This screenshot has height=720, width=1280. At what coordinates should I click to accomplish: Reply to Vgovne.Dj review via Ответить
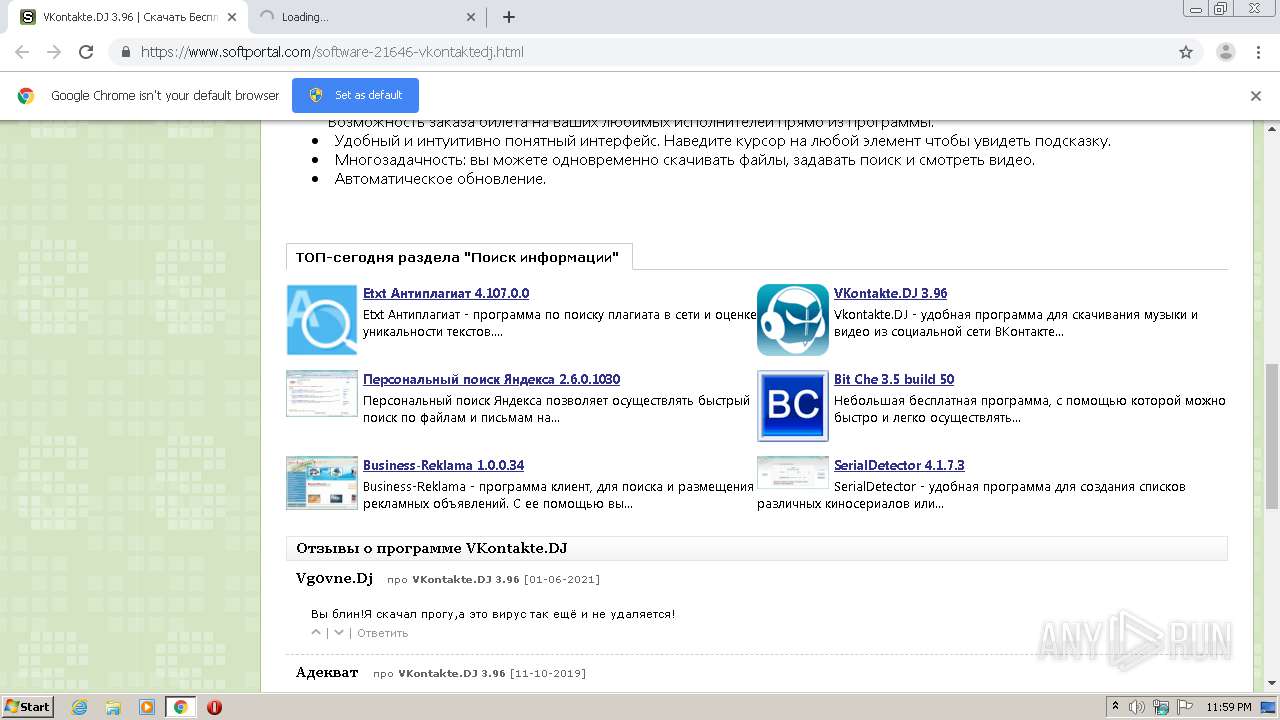(x=382, y=633)
